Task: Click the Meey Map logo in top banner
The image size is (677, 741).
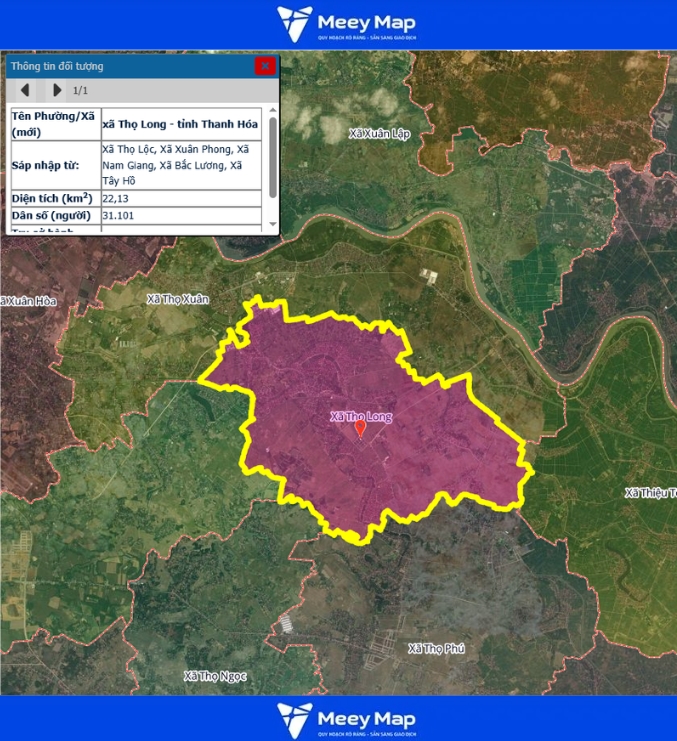Action: pyautogui.click(x=346, y=25)
